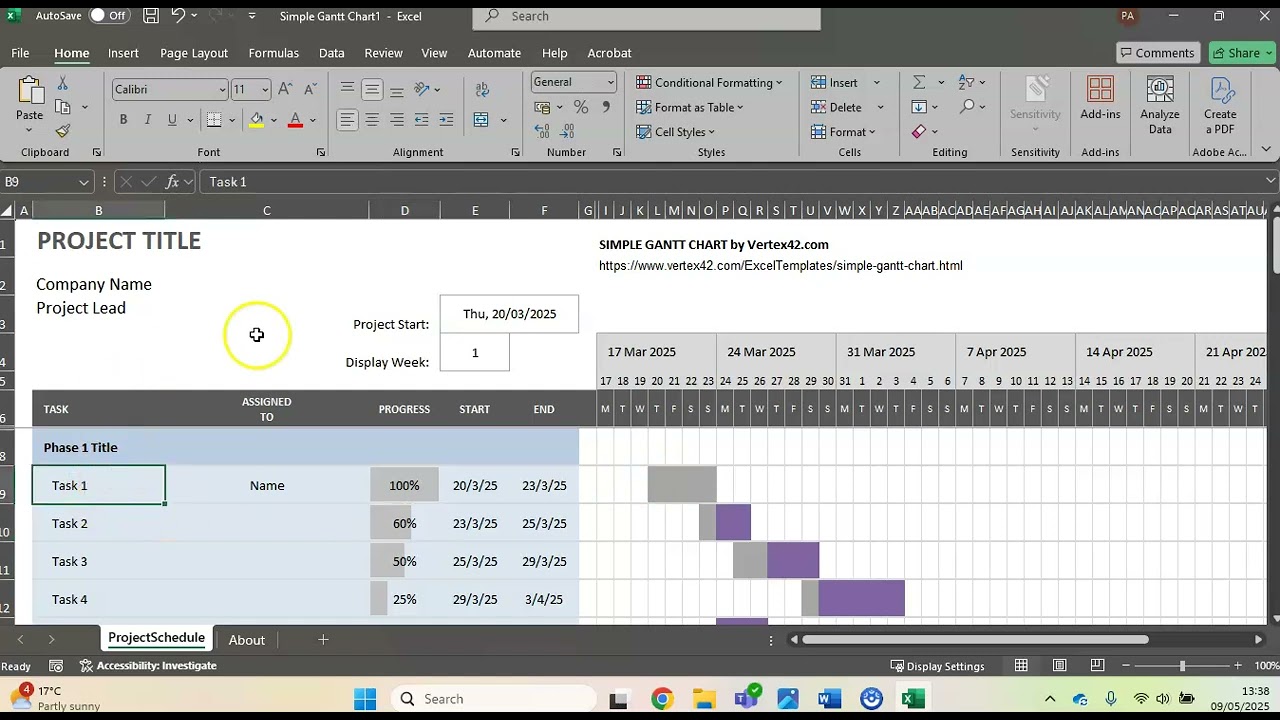Click Increase Font Size icon
Image resolution: width=1280 pixels, height=720 pixels.
(x=285, y=89)
